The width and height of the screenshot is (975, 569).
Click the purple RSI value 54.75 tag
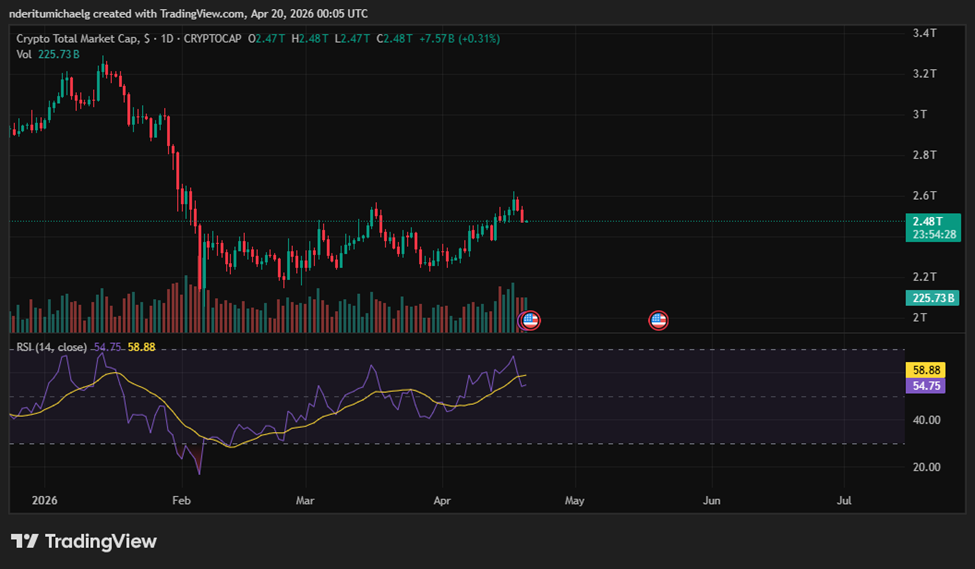[x=925, y=386]
